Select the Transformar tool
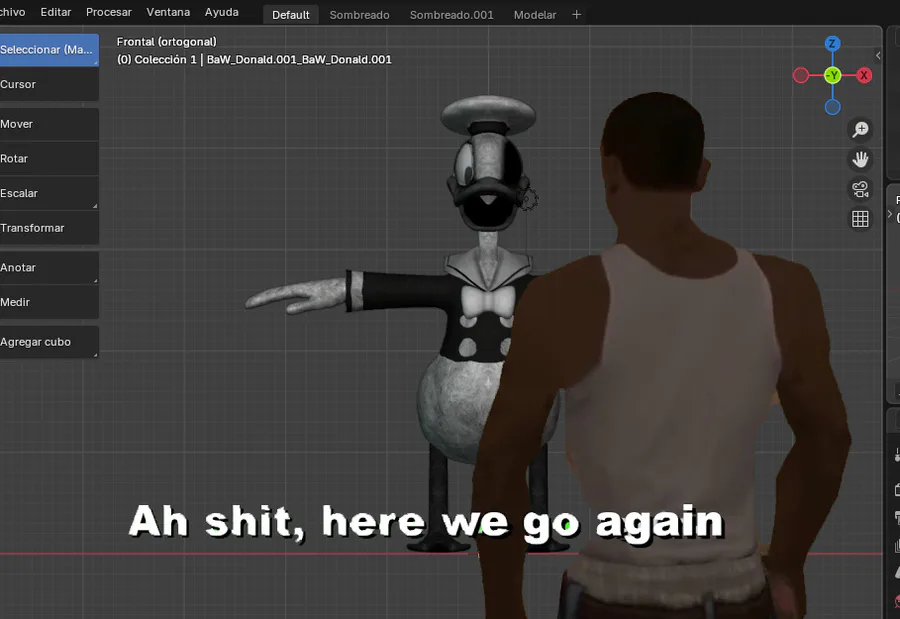This screenshot has width=900, height=619. (x=49, y=228)
